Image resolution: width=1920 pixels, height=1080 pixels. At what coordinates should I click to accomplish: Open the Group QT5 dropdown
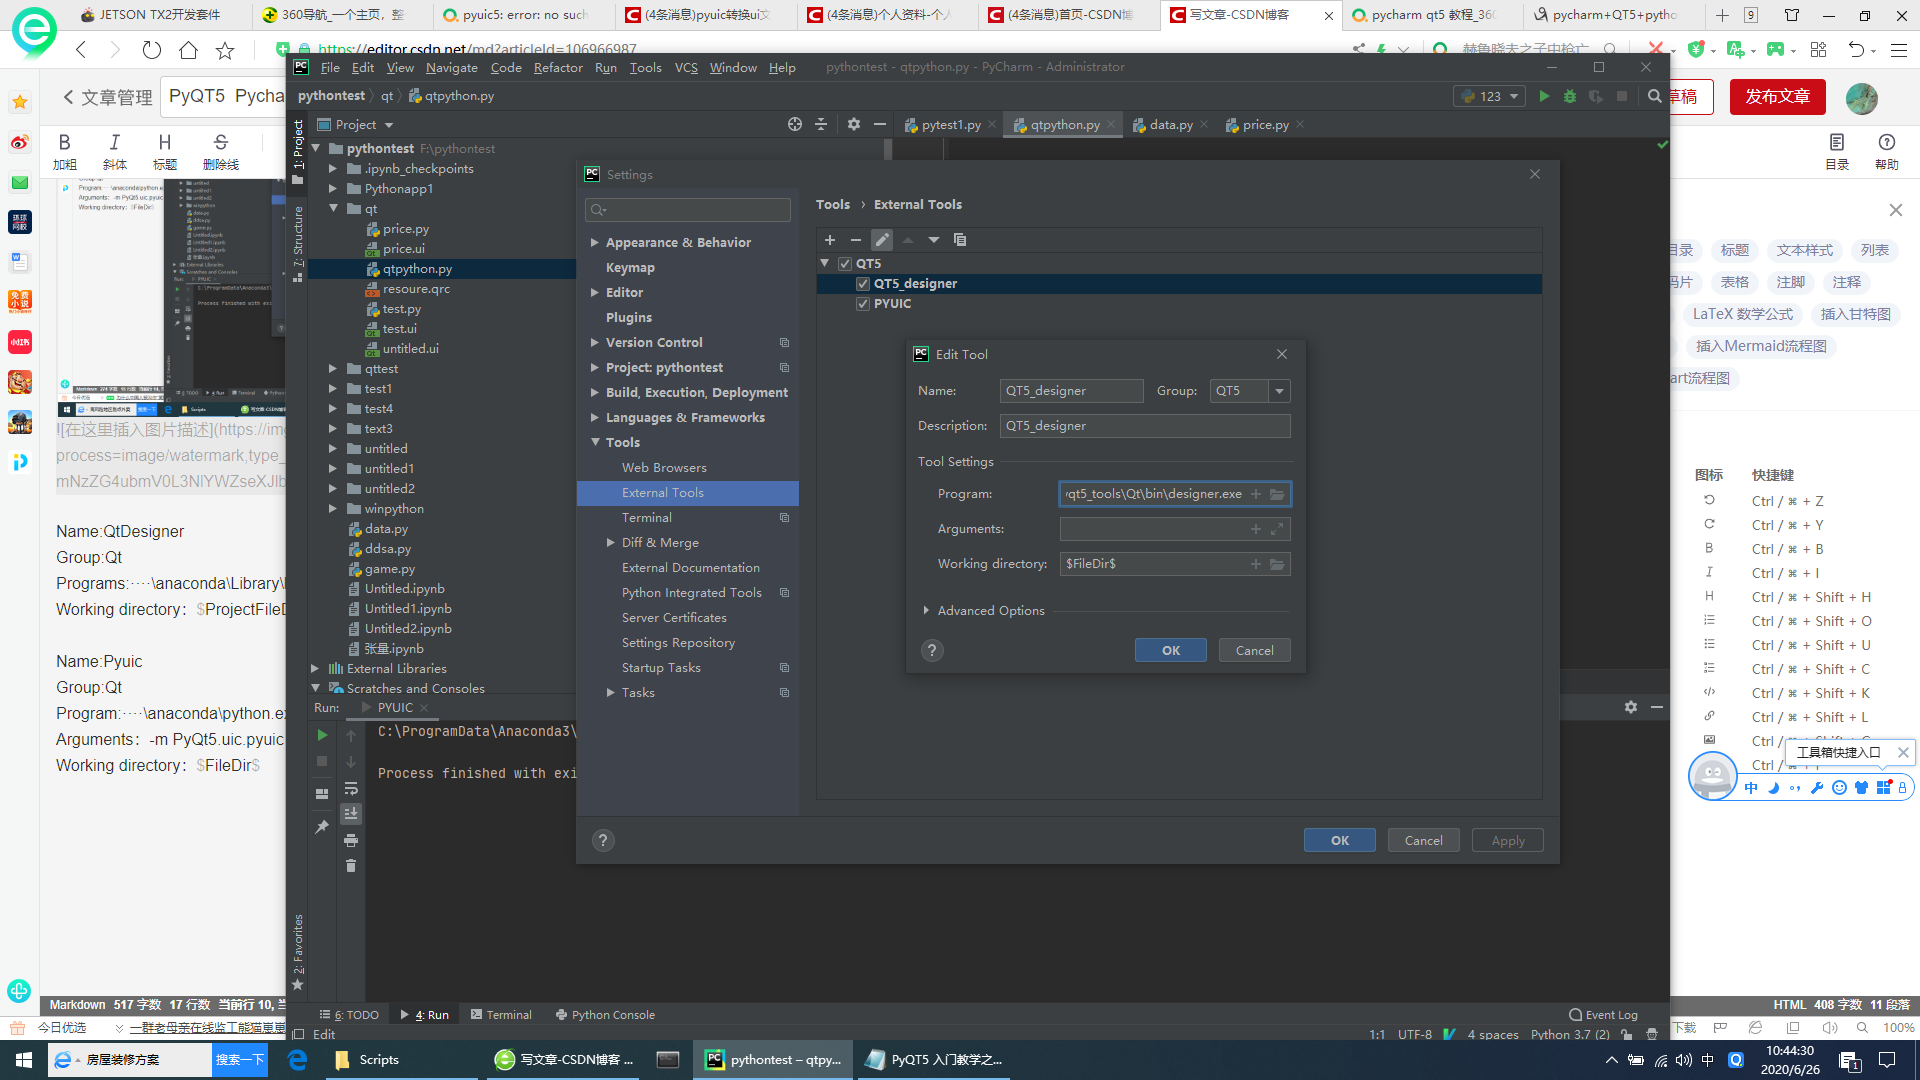coord(1279,391)
